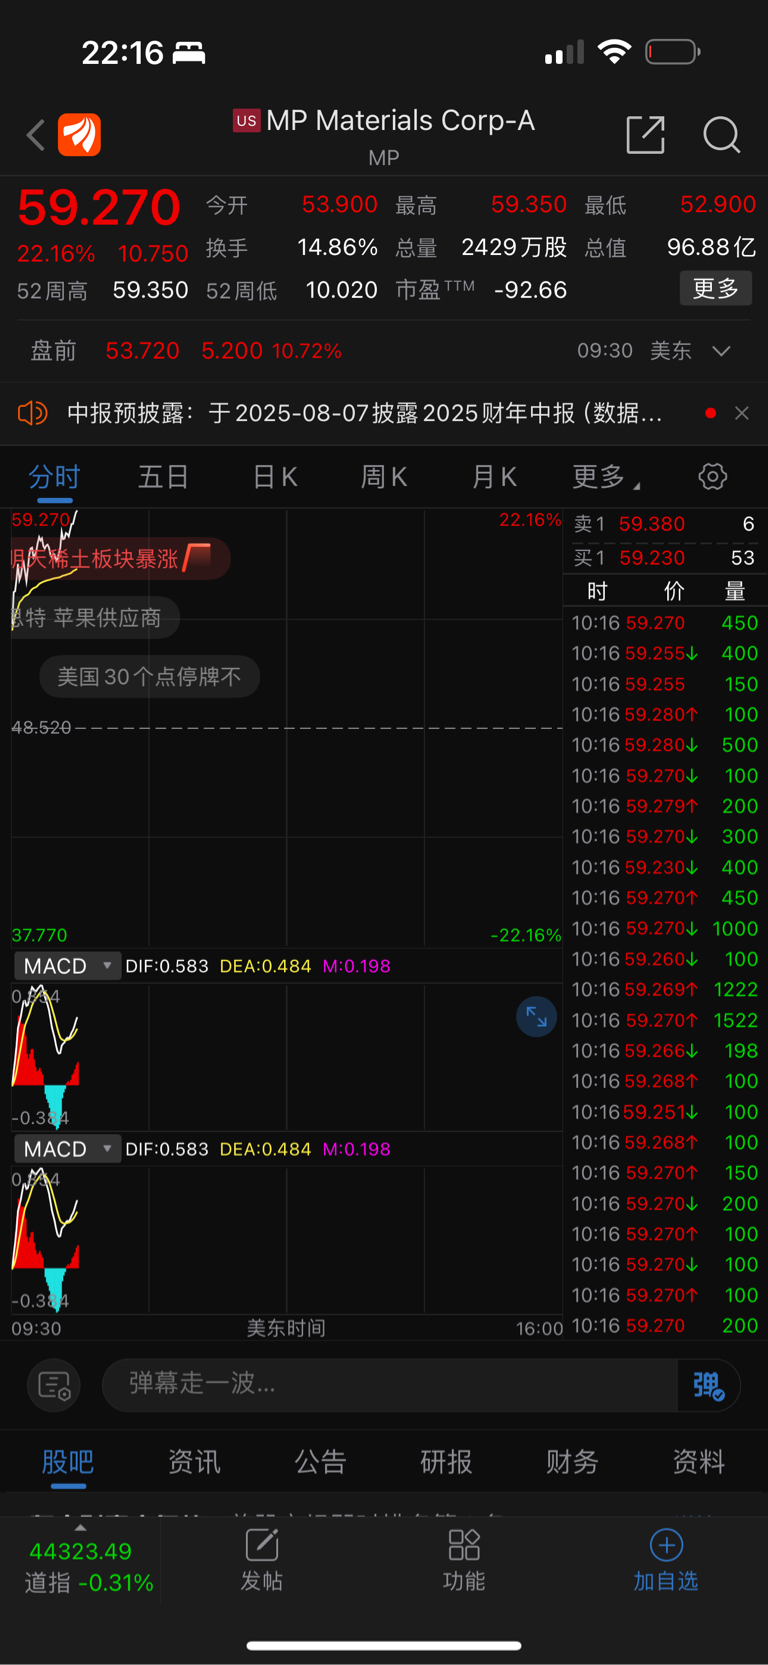
Task: Tap the share/export icon
Action: (x=645, y=135)
